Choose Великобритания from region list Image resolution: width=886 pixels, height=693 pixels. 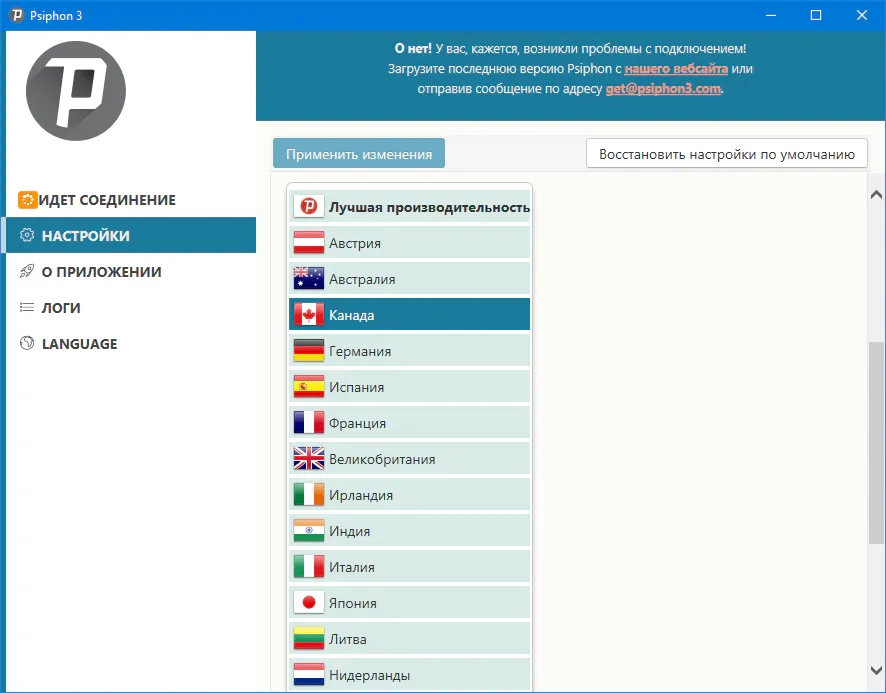click(410, 459)
